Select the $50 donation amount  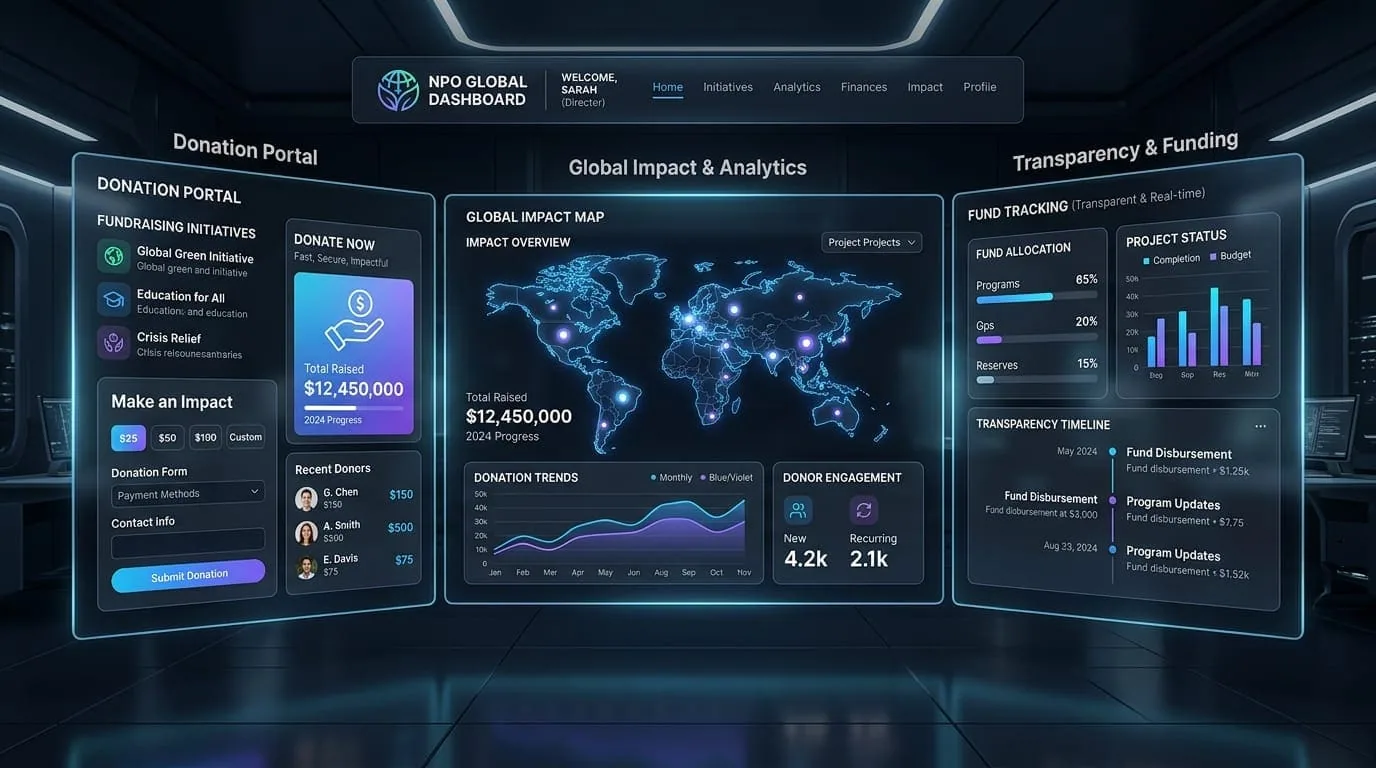click(x=167, y=438)
